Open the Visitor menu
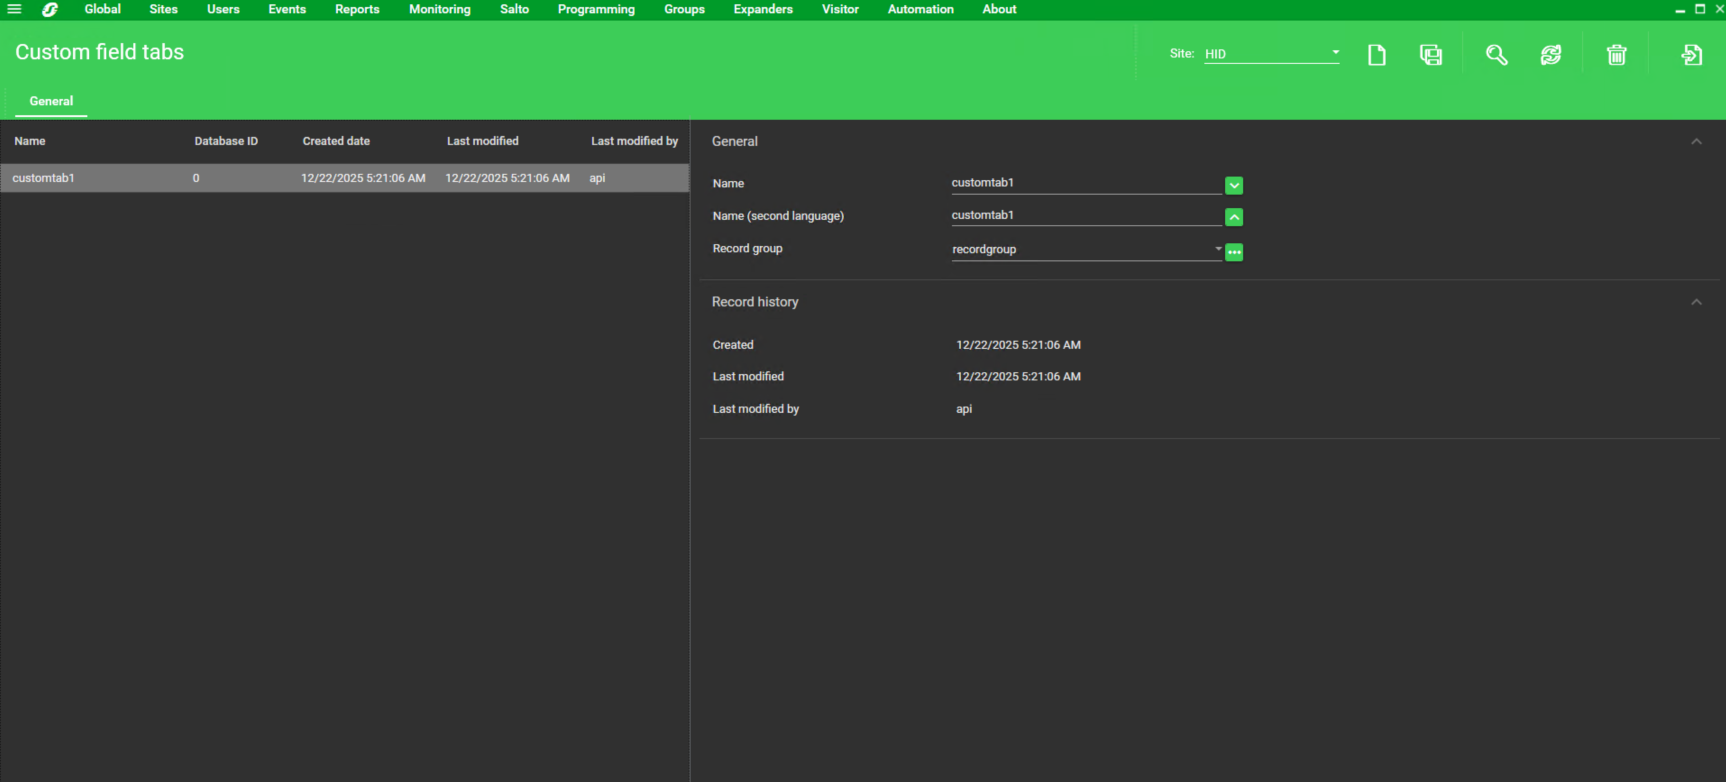 pyautogui.click(x=840, y=9)
